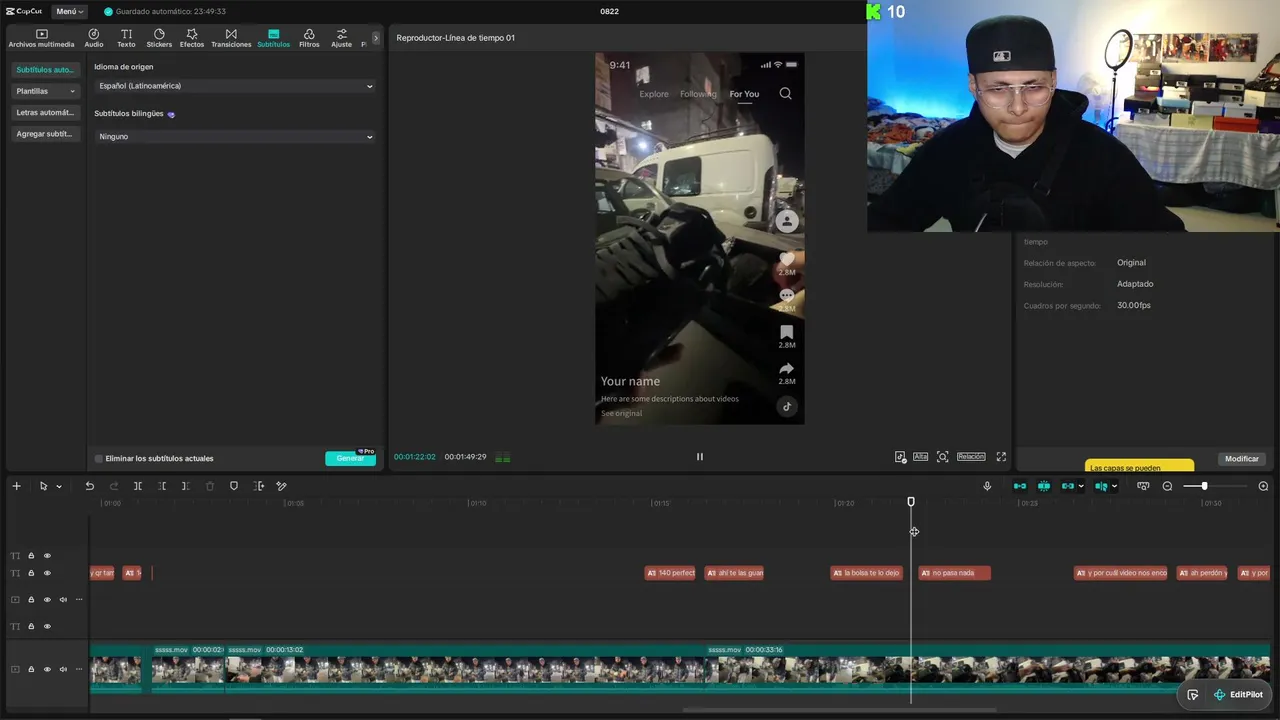Click the share arrow icon in preview
This screenshot has width=1280, height=720.
click(787, 369)
